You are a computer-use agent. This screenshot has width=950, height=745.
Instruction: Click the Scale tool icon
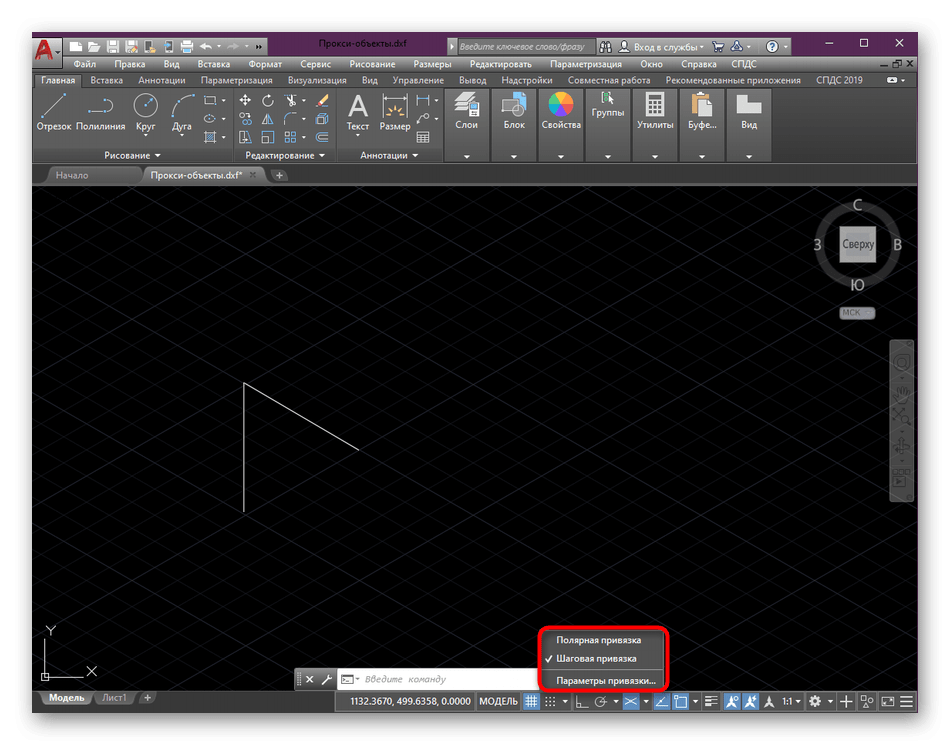pyautogui.click(x=268, y=137)
